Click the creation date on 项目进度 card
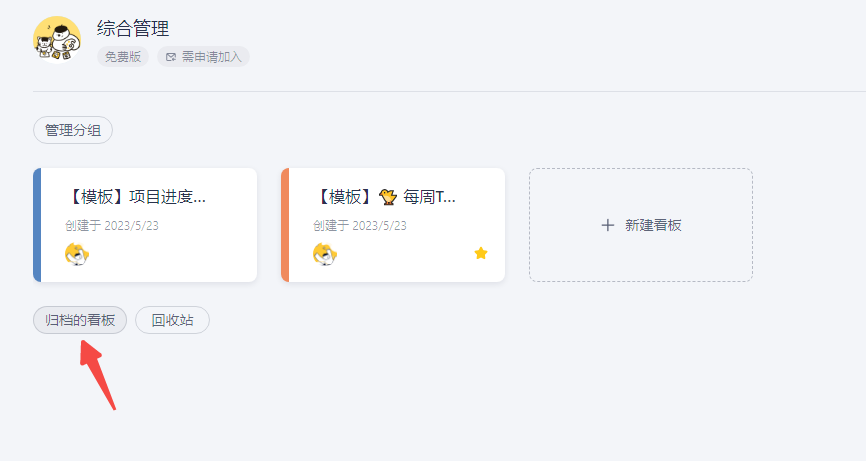The image size is (866, 461). pos(112,225)
